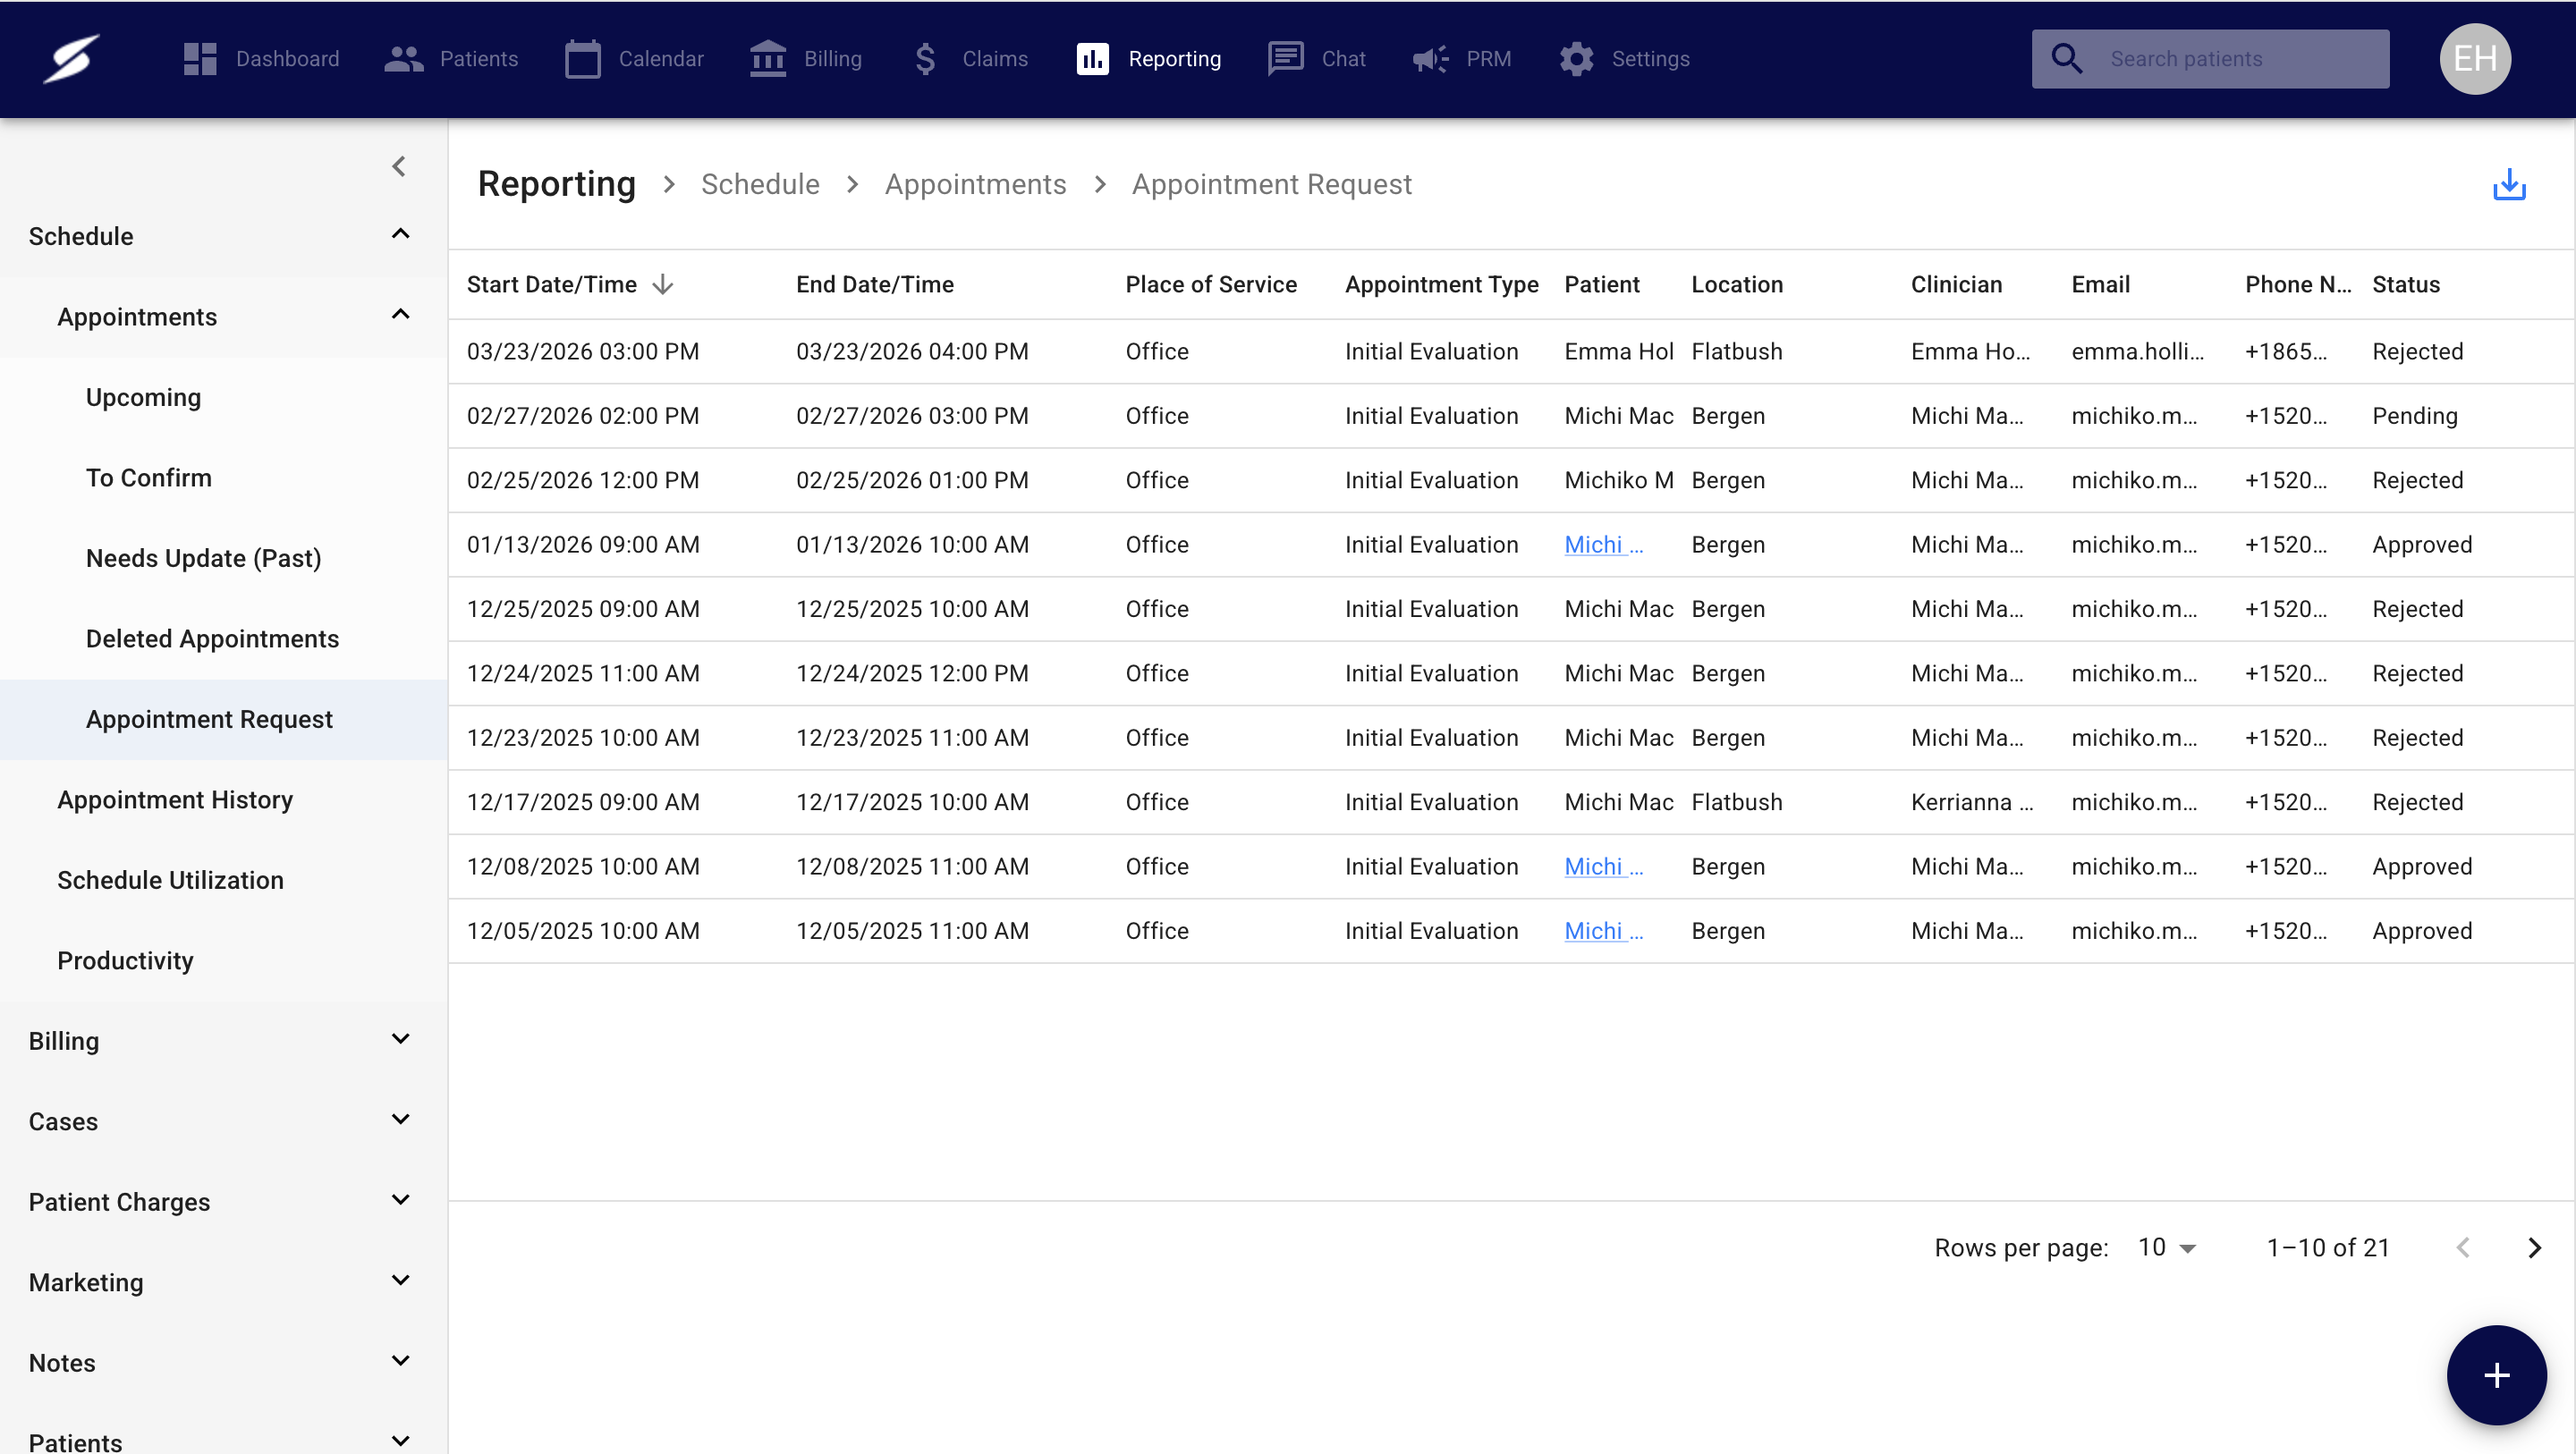Collapse the Appointments sidebar group
The height and width of the screenshot is (1454, 2576).
click(x=400, y=316)
